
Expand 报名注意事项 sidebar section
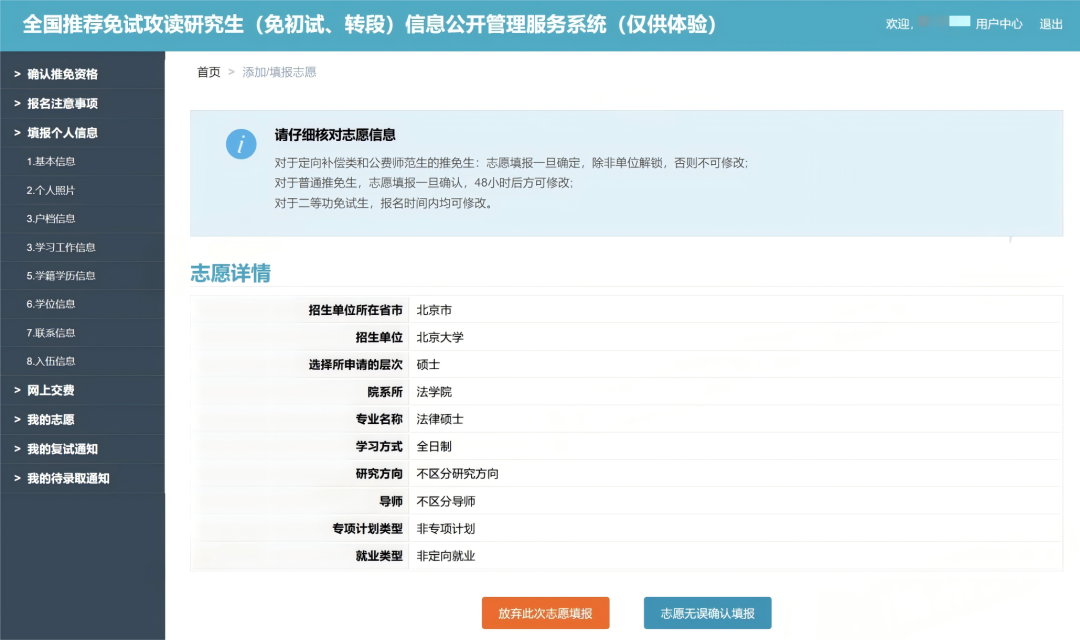62,103
